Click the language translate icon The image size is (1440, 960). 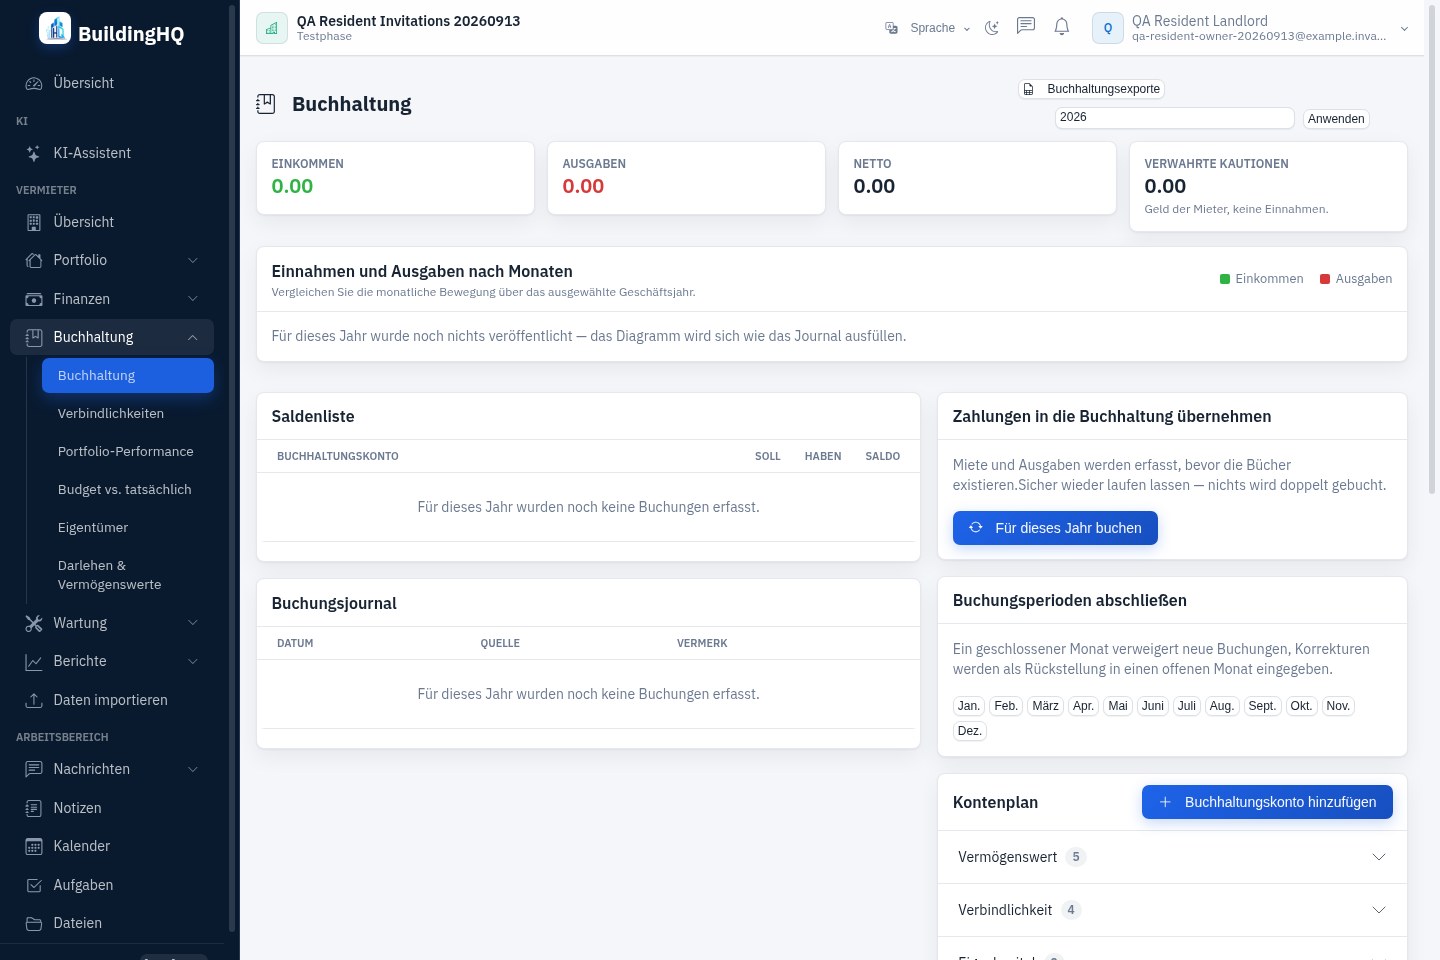click(x=891, y=28)
